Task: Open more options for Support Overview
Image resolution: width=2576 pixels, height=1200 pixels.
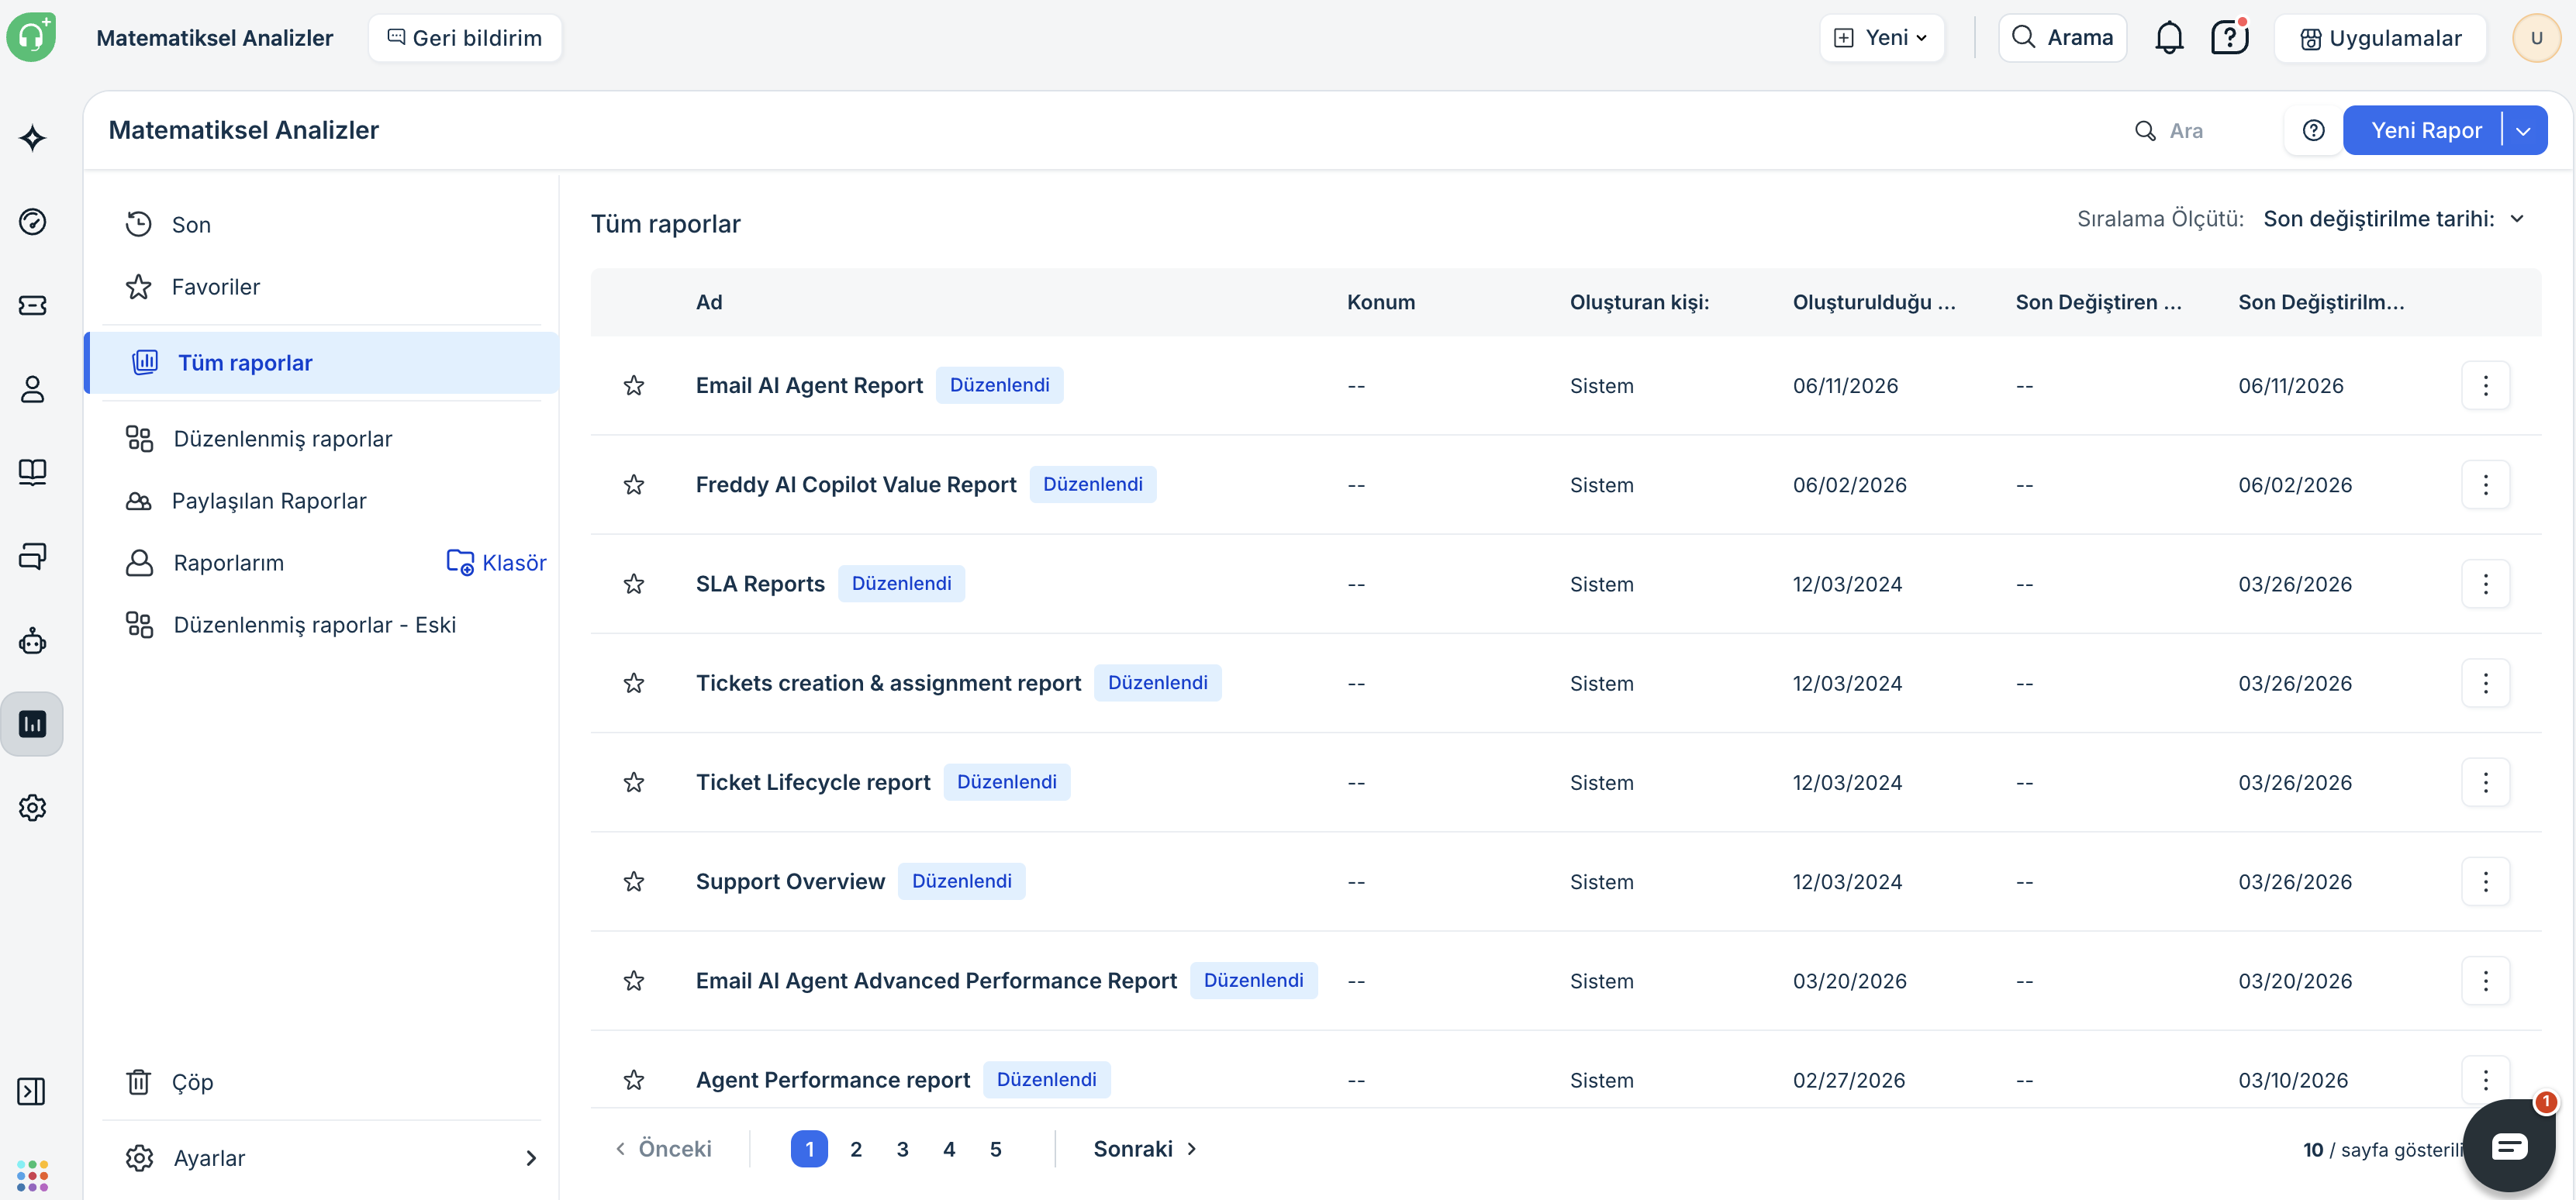Action: (x=2485, y=881)
